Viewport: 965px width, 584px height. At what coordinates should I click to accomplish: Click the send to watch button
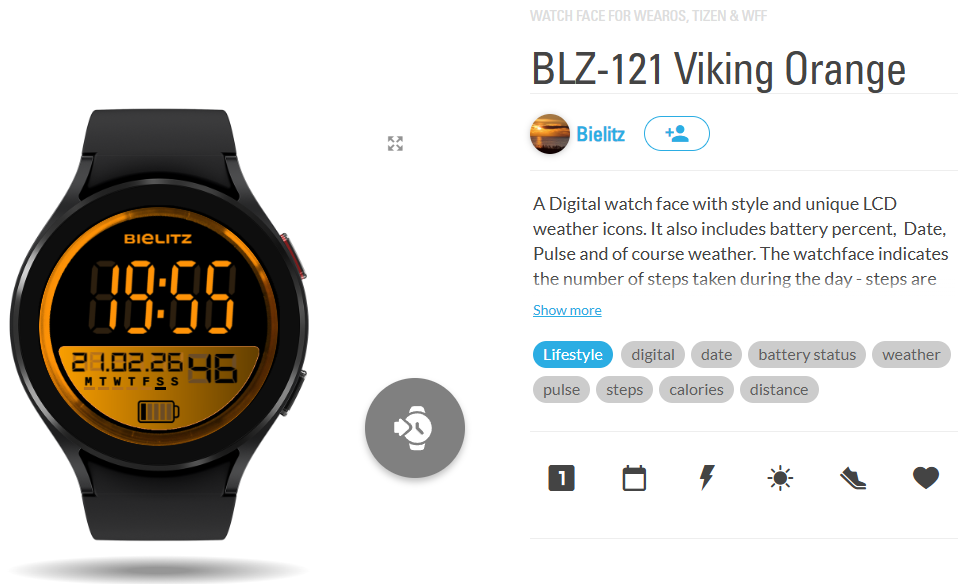(415, 428)
